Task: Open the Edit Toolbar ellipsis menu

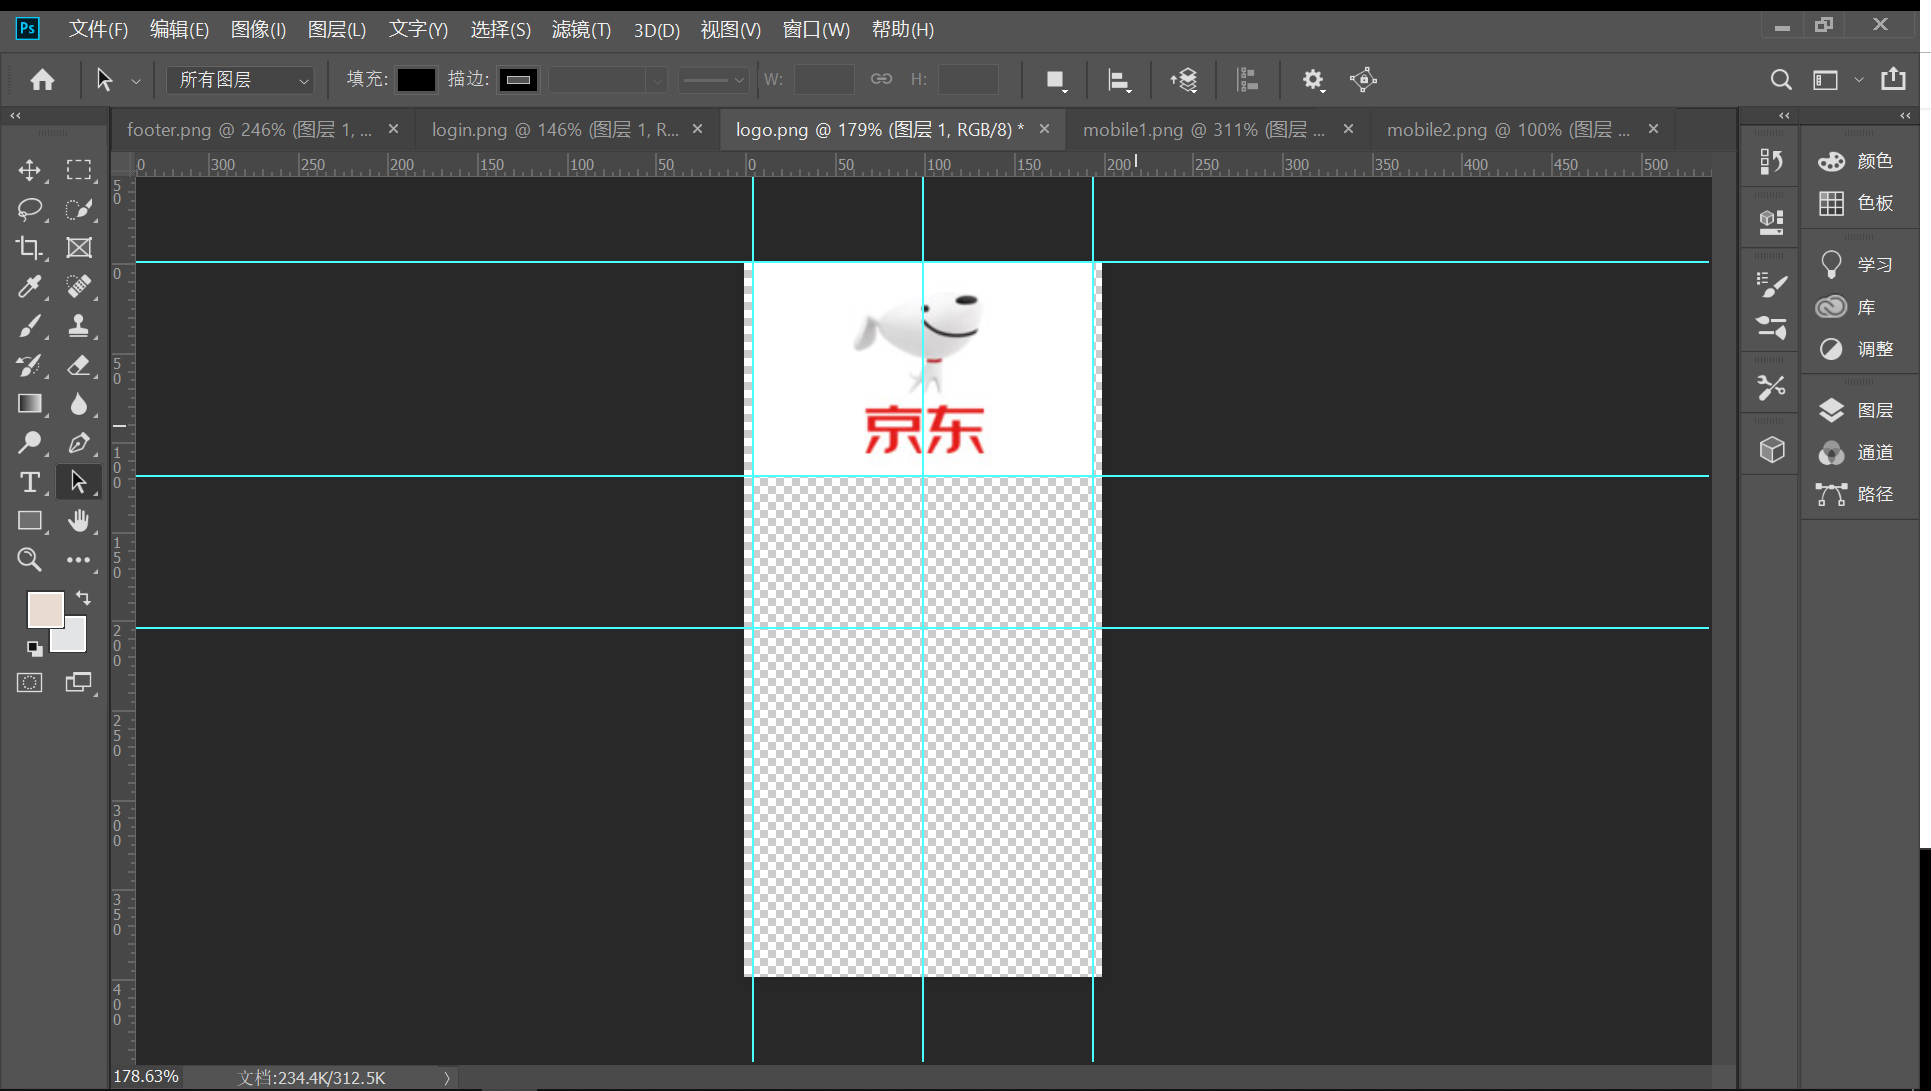Action: point(79,560)
